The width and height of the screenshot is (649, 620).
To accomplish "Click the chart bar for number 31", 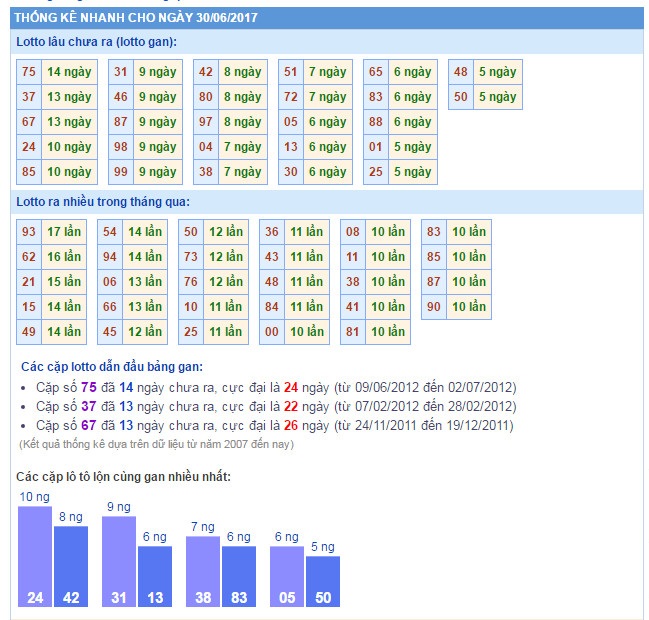I will click(119, 562).
